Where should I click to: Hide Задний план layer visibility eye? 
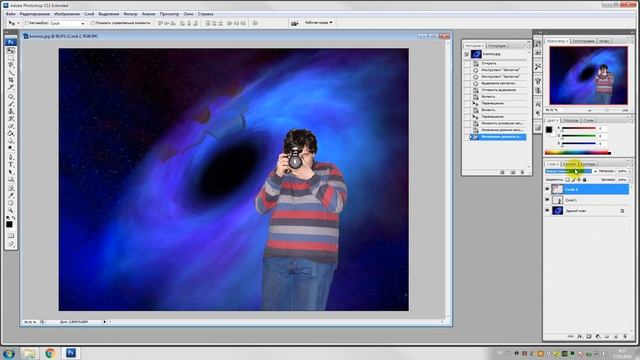[547, 210]
